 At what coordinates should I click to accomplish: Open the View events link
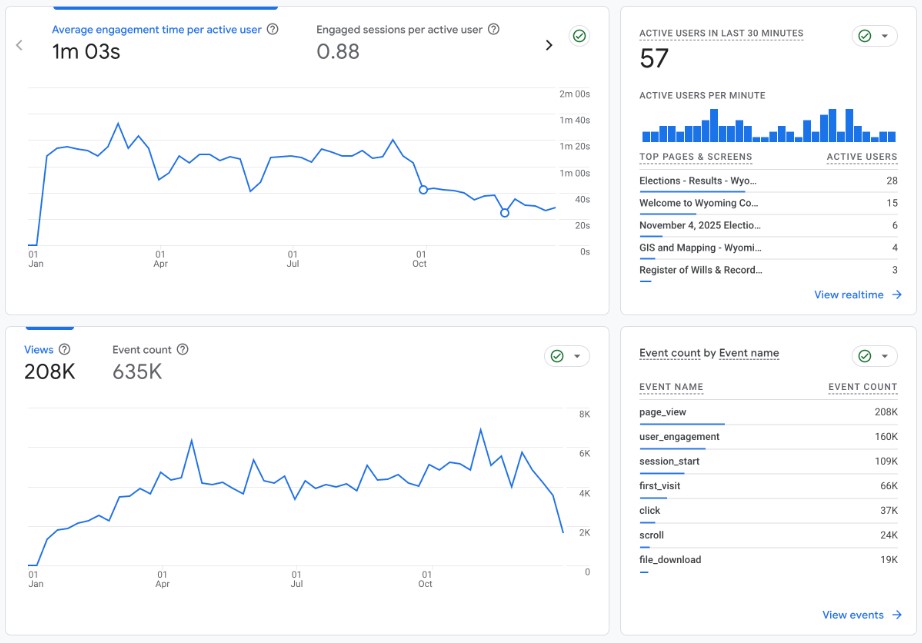852,615
